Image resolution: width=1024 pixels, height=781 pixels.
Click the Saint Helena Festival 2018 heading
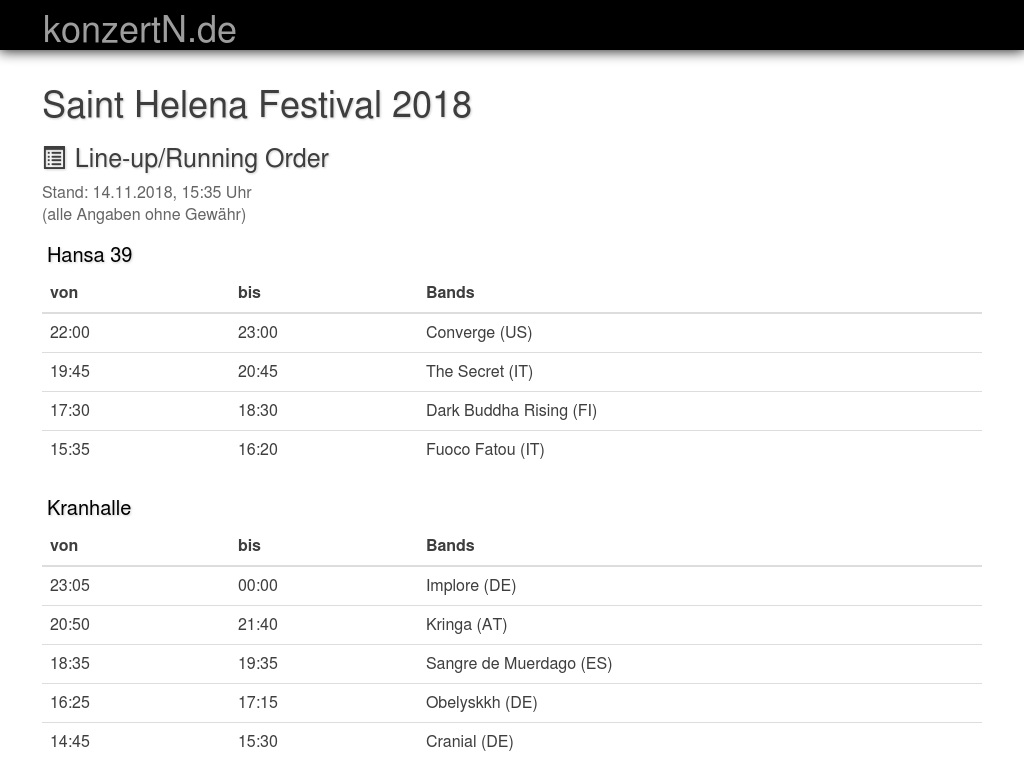[256, 105]
